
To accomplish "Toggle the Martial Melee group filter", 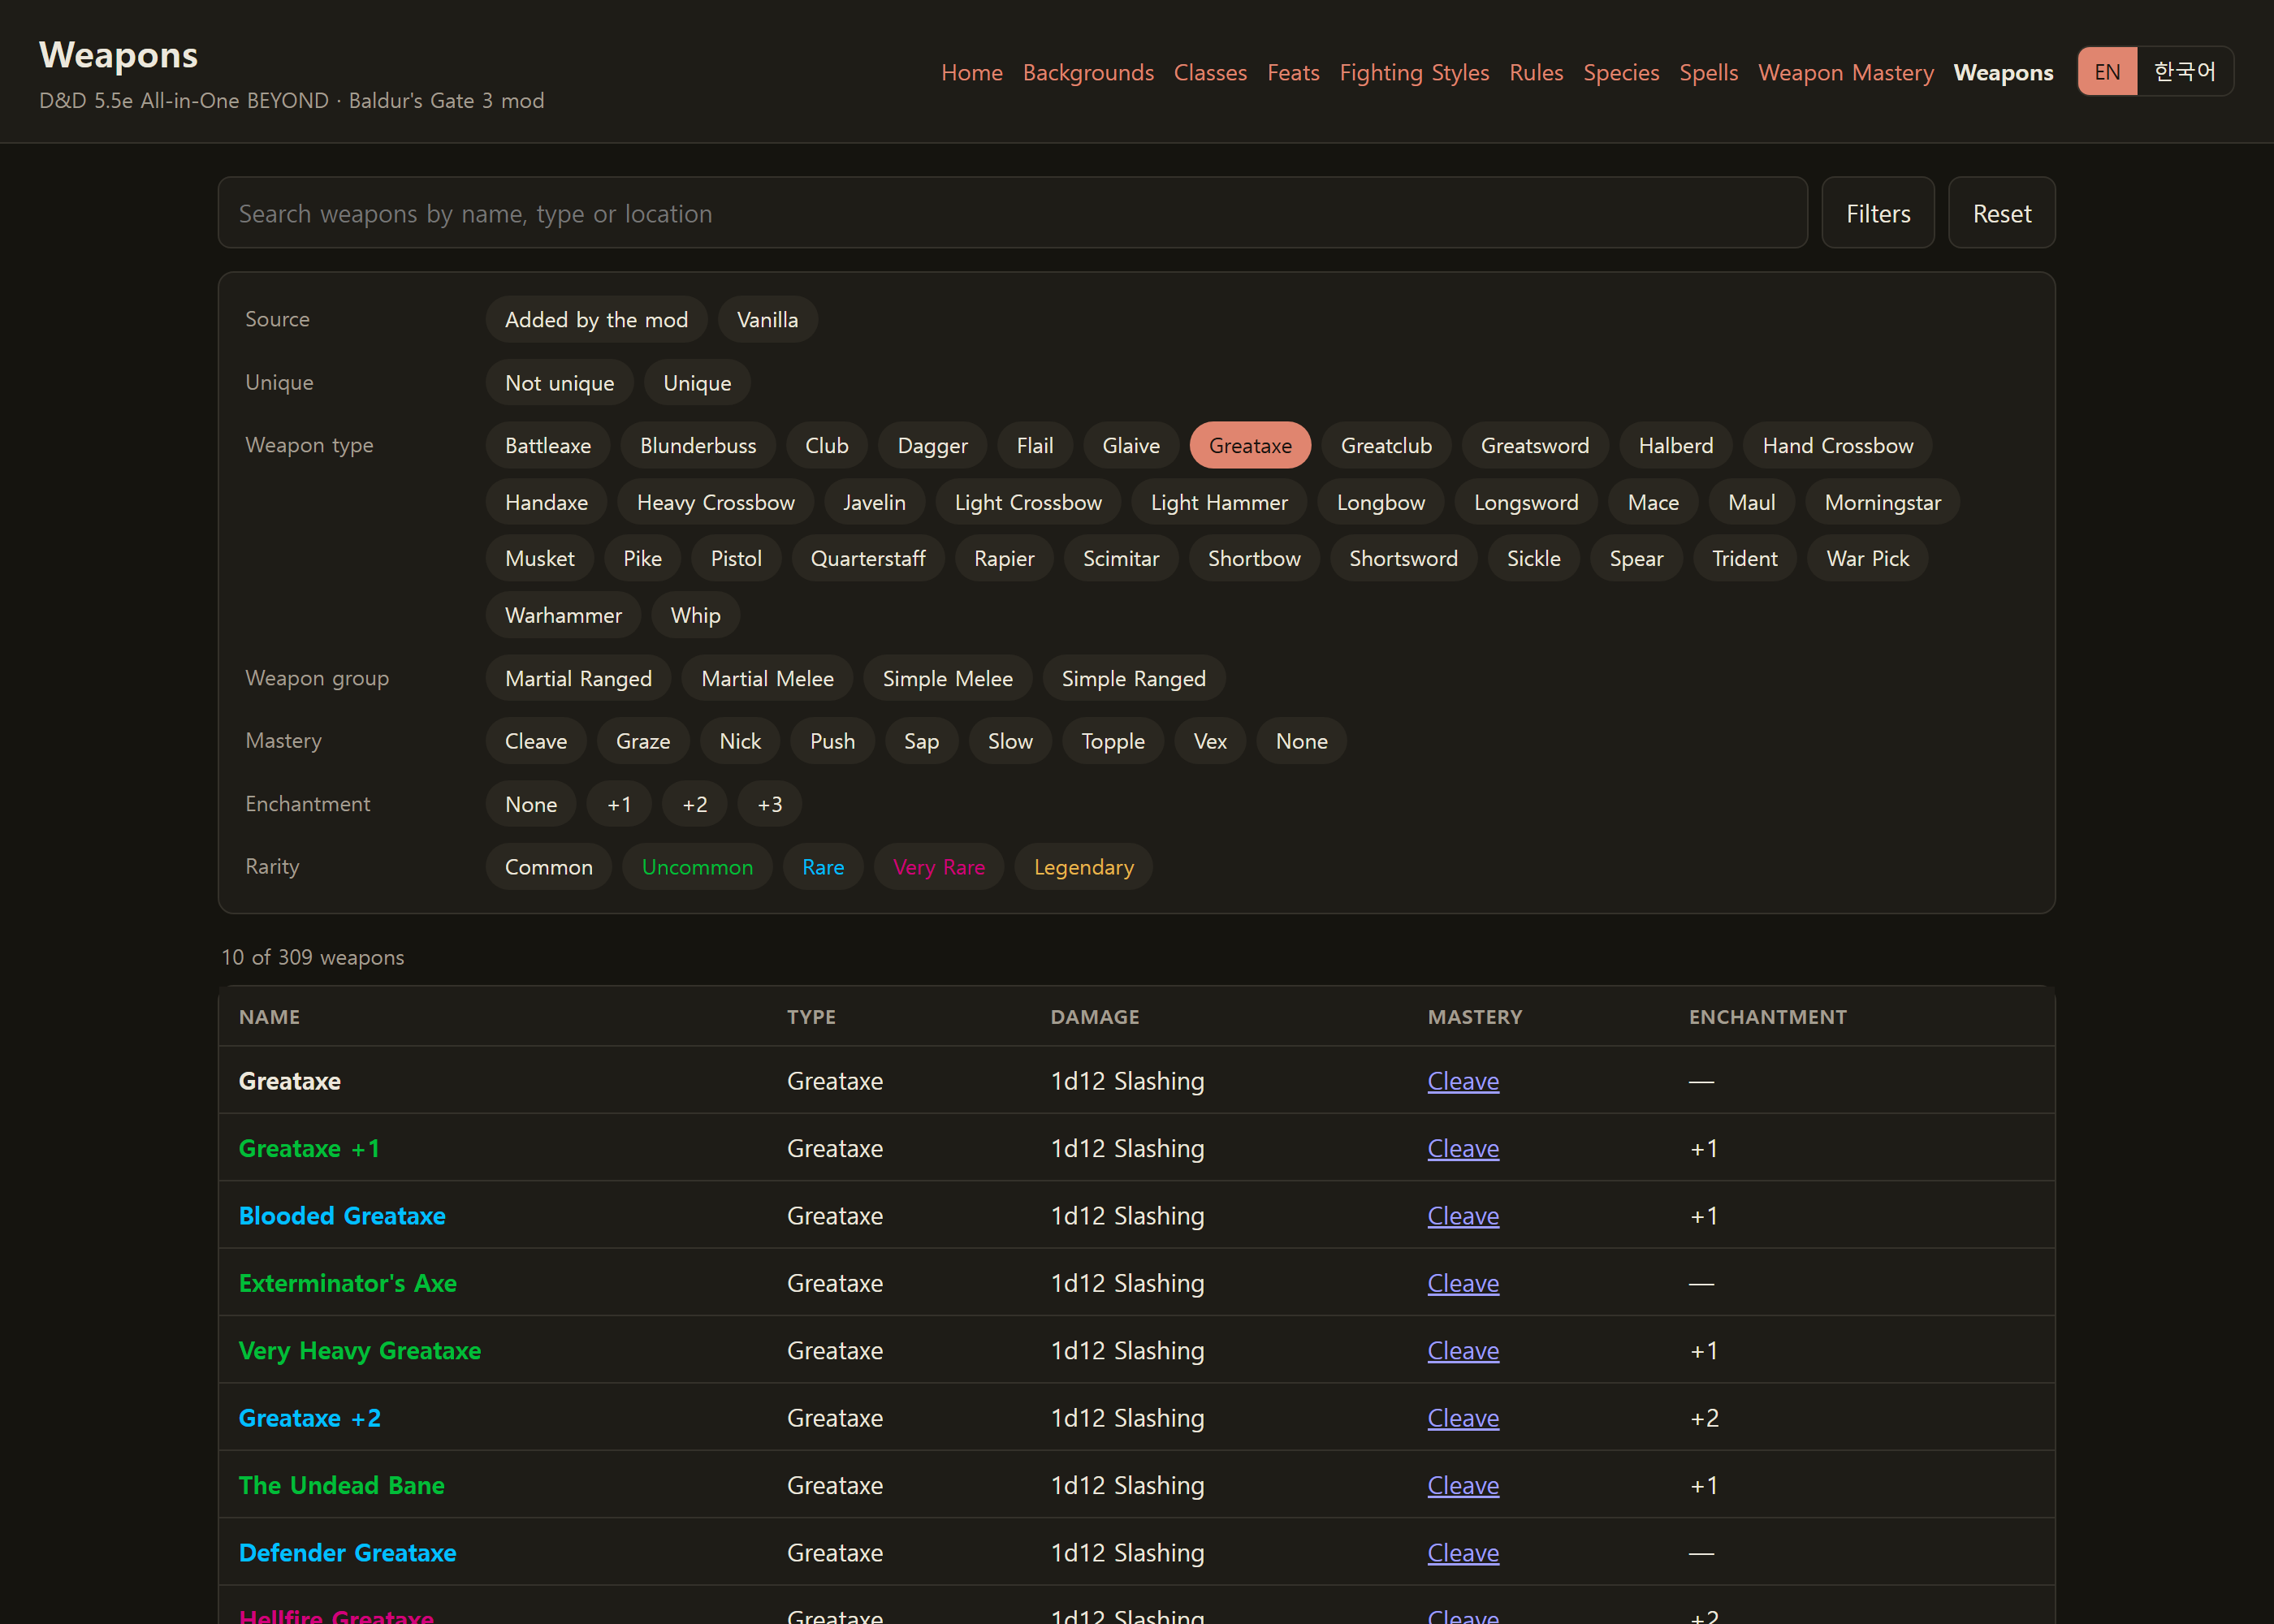I will click(767, 679).
